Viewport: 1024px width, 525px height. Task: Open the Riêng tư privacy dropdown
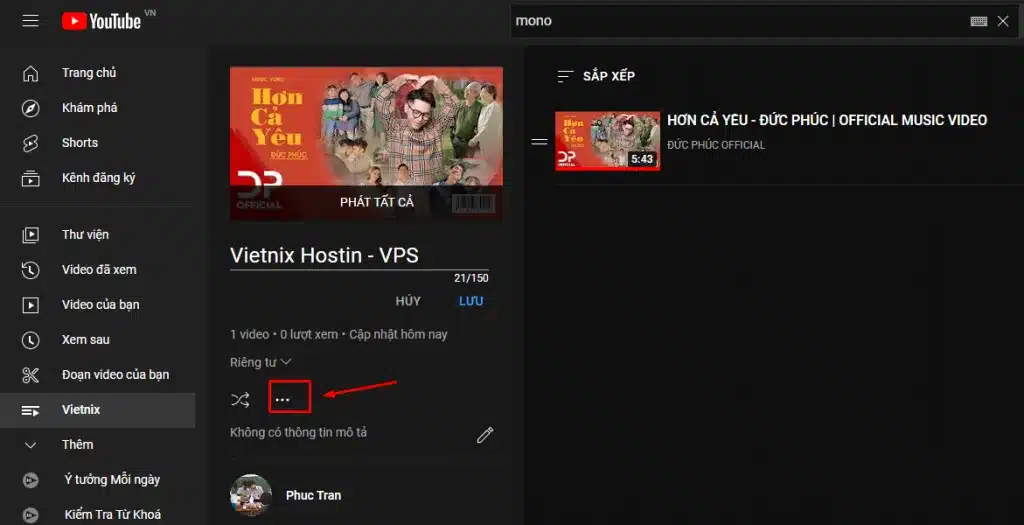tap(261, 362)
